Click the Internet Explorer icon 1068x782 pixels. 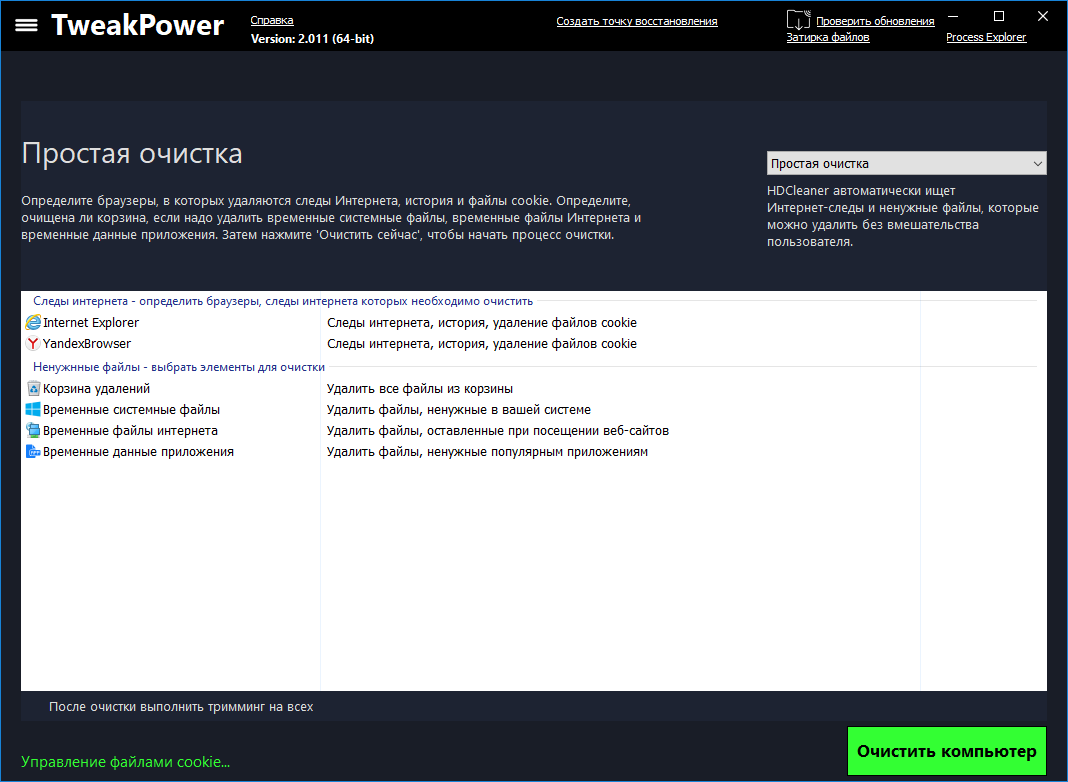(33, 322)
